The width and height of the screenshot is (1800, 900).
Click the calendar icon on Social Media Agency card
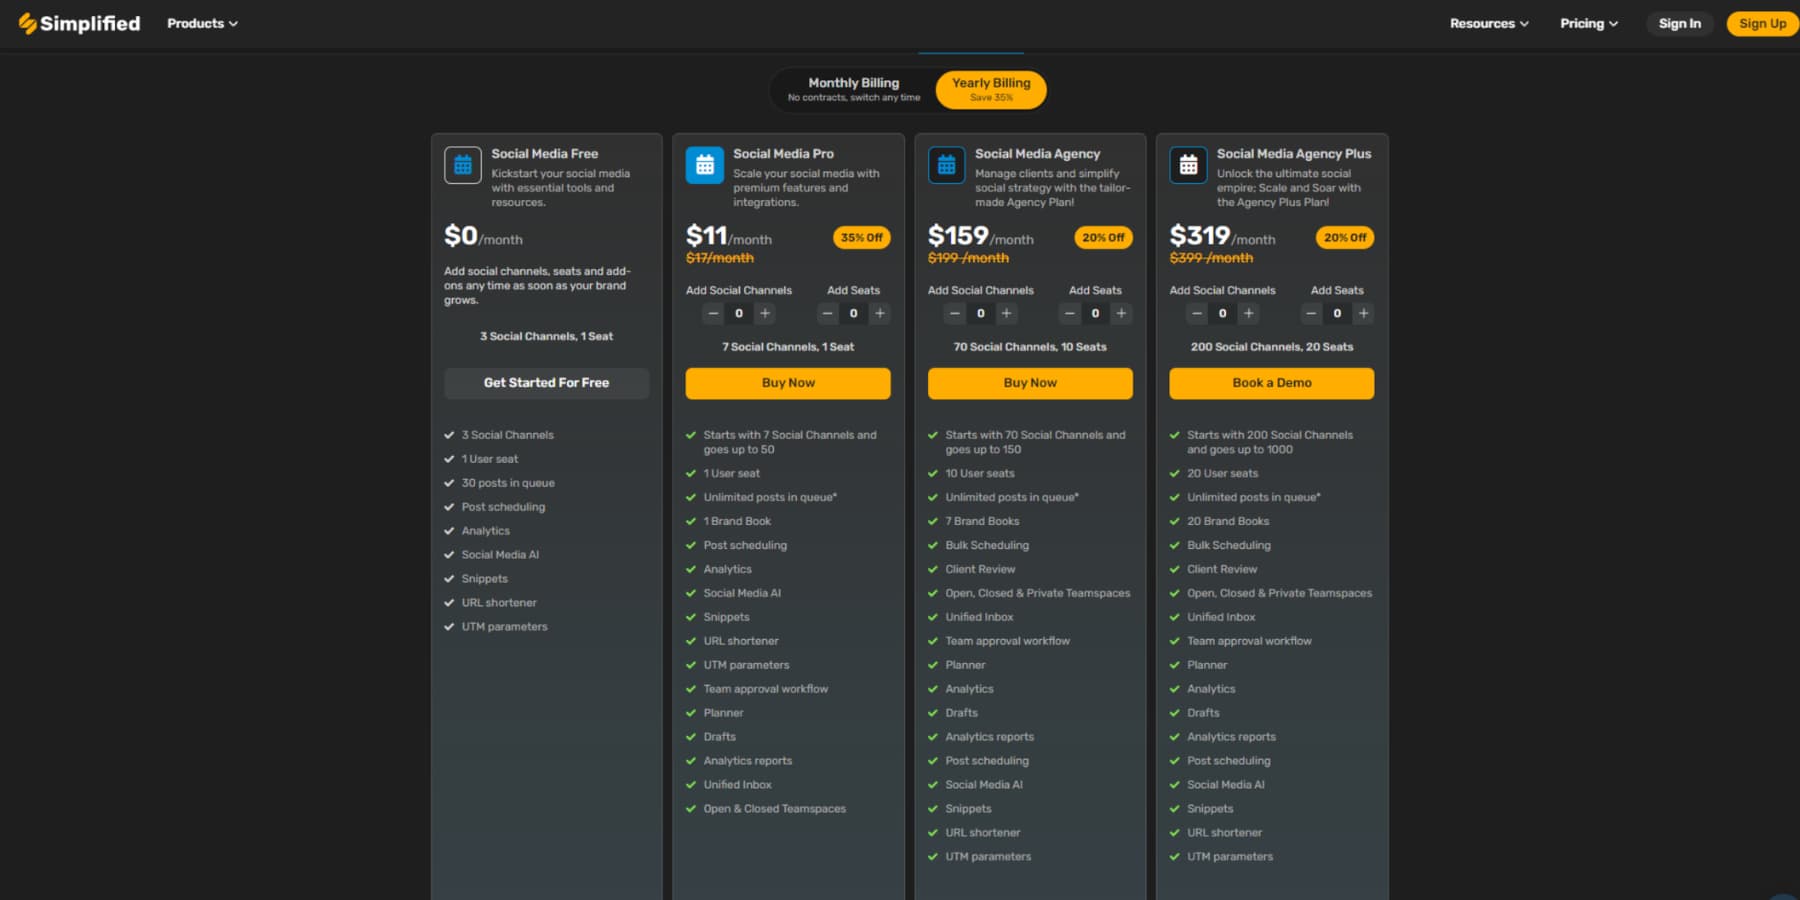[x=946, y=165]
